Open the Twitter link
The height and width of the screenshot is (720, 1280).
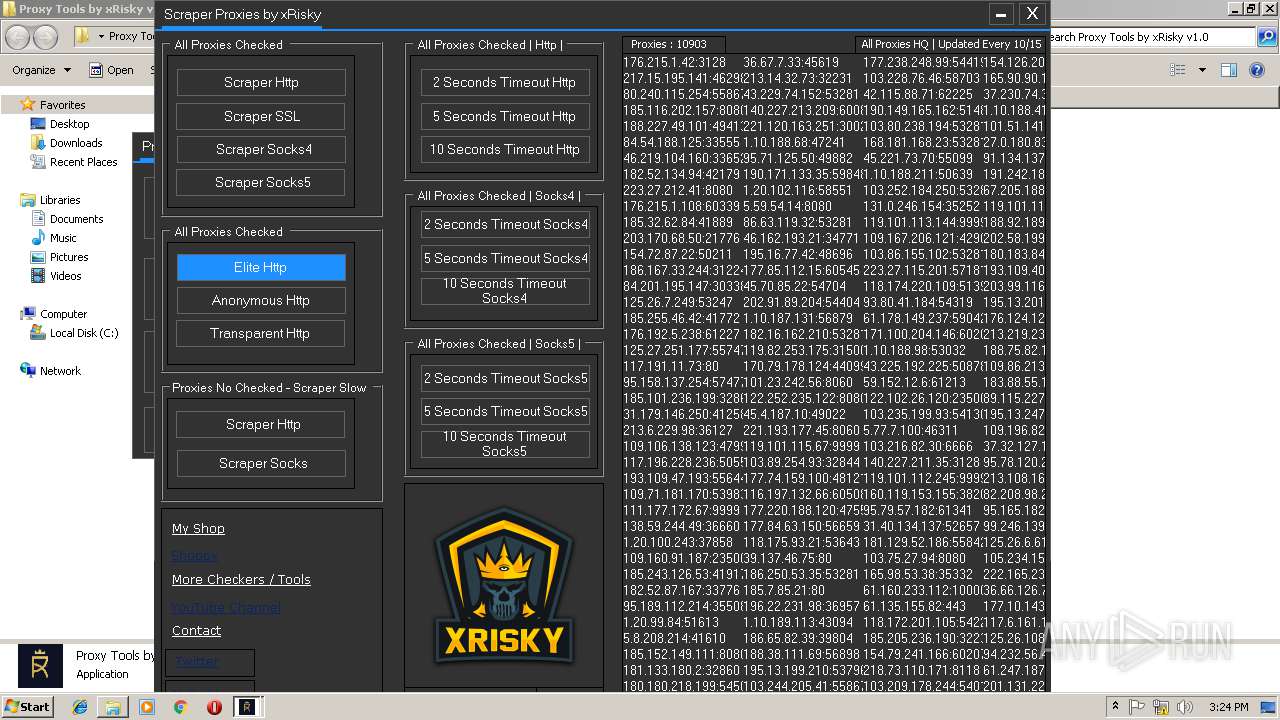(x=196, y=661)
